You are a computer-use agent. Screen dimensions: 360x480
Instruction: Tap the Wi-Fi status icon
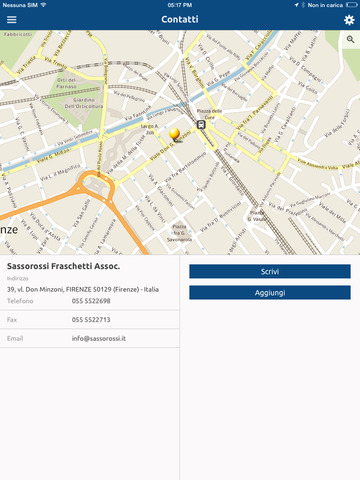(x=43, y=5)
